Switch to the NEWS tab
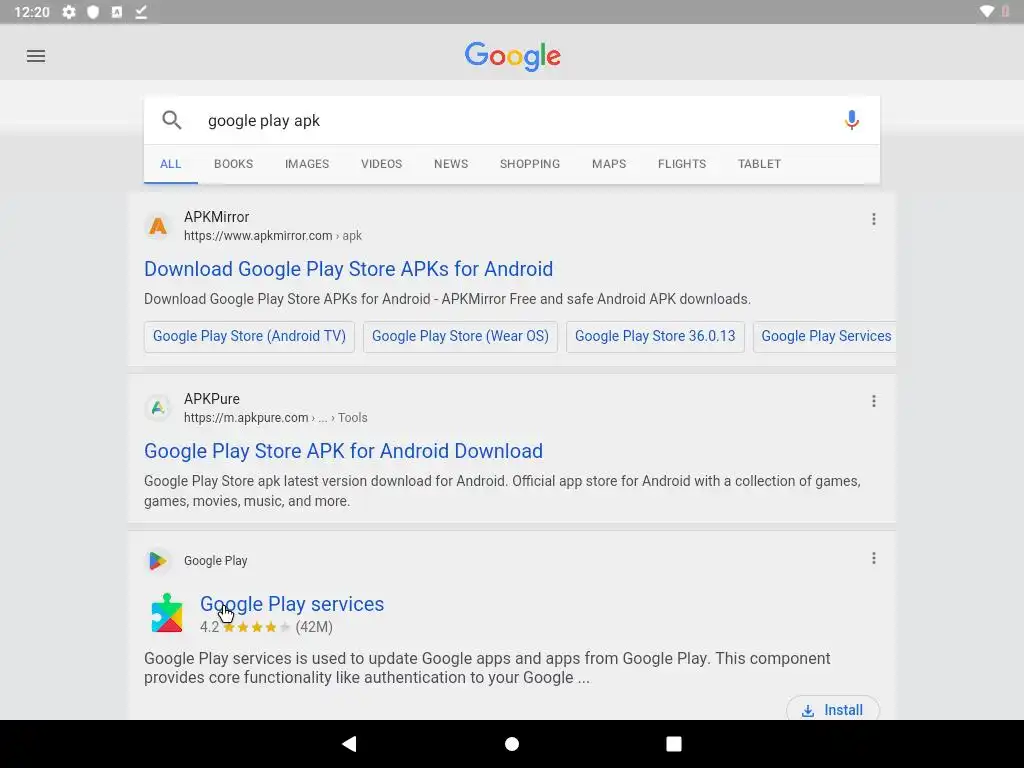The width and height of the screenshot is (1024, 768). [451, 164]
